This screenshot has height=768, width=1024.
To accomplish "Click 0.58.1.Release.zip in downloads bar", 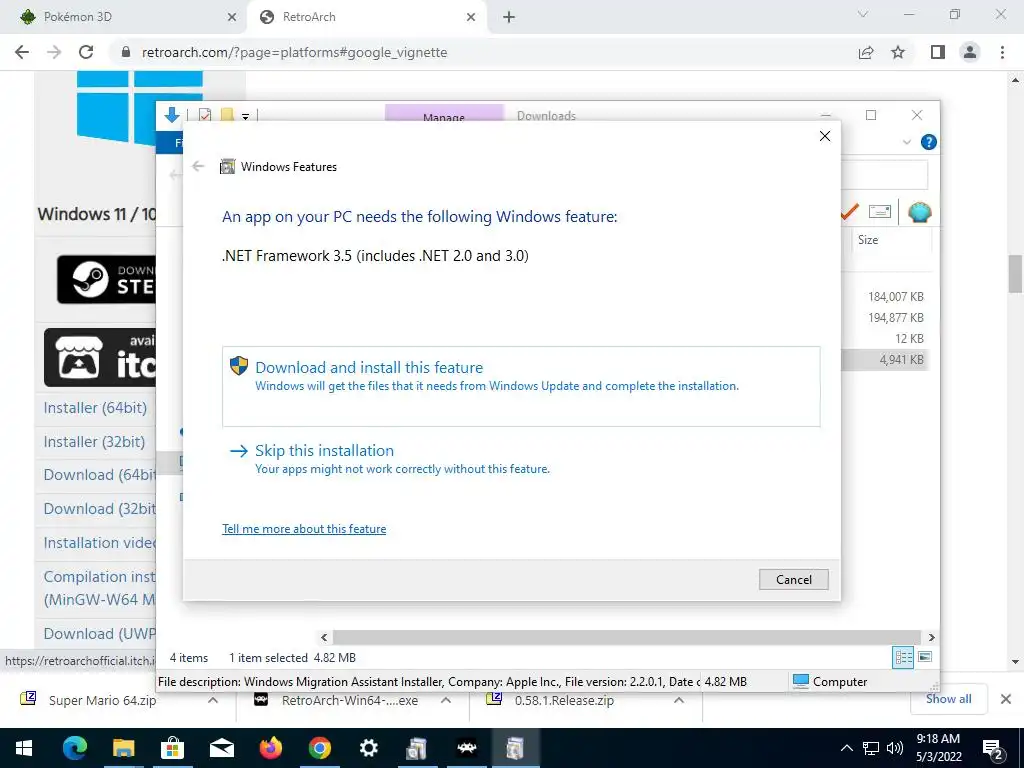I will [x=564, y=701].
